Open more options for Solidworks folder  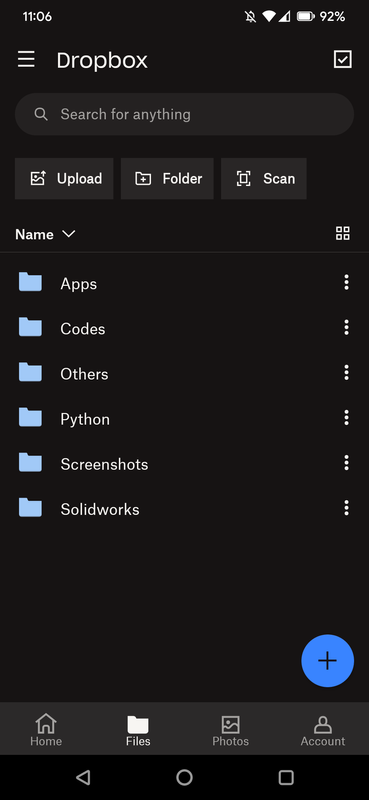(347, 508)
